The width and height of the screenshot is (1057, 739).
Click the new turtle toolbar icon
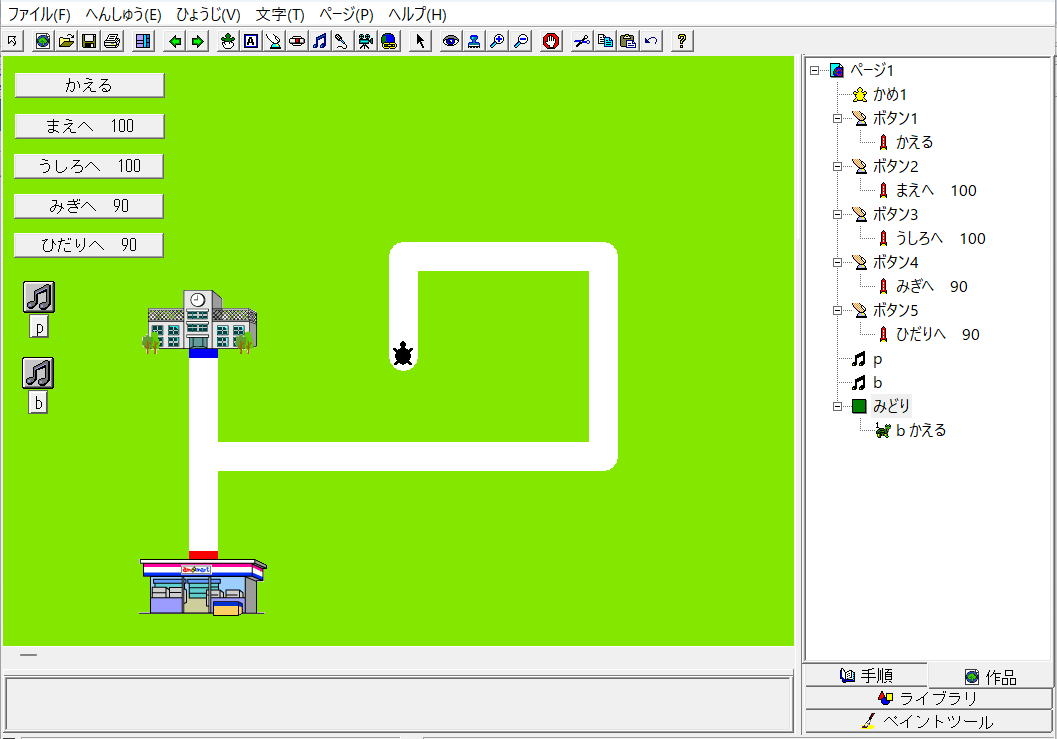[229, 41]
